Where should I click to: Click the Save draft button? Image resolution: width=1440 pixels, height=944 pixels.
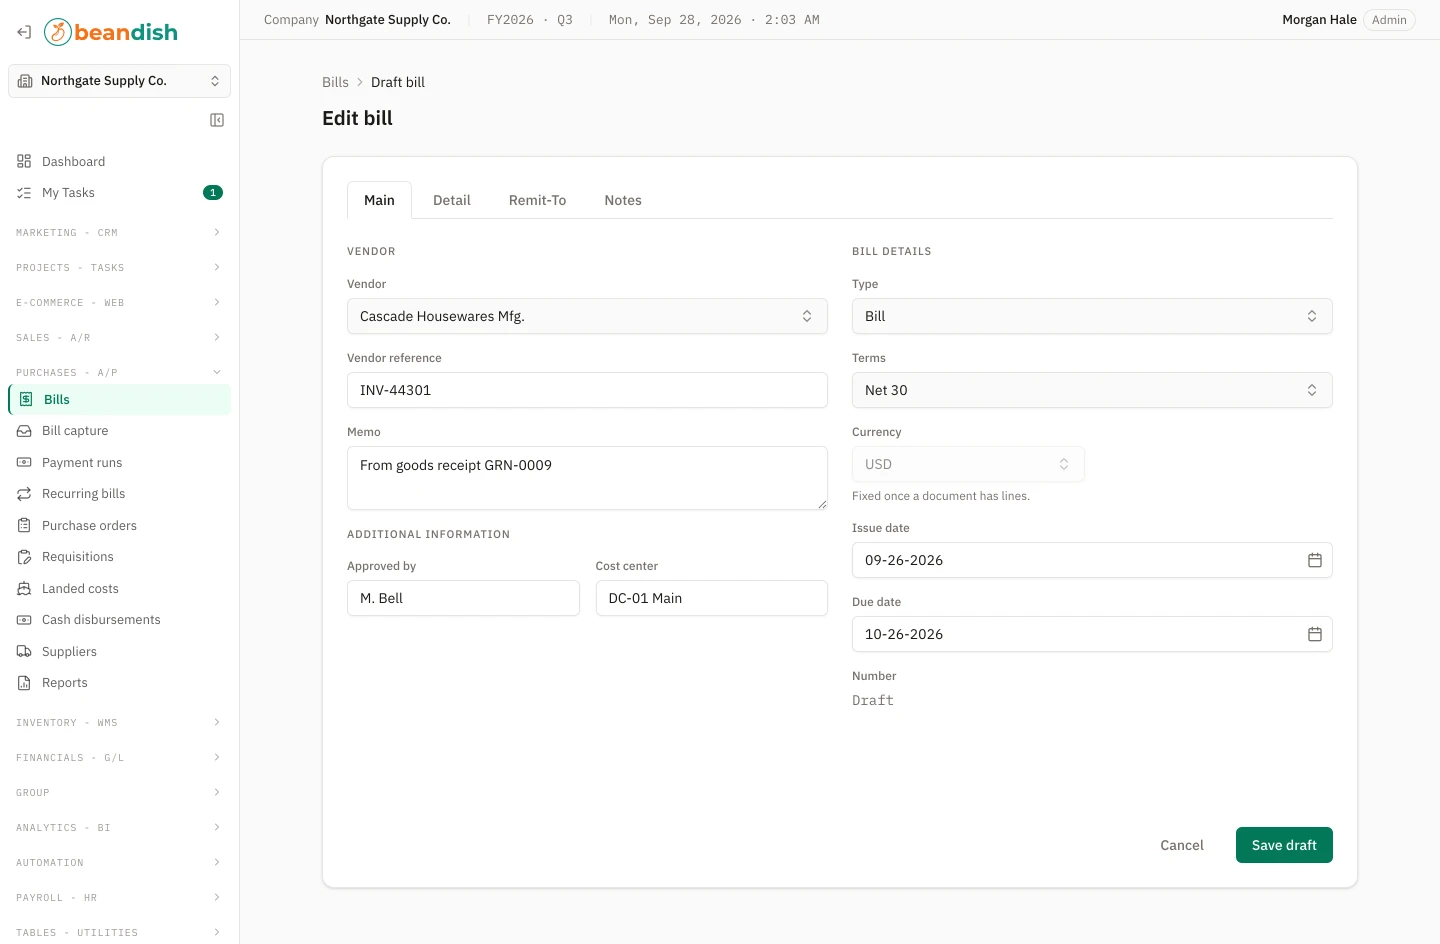pos(1284,845)
